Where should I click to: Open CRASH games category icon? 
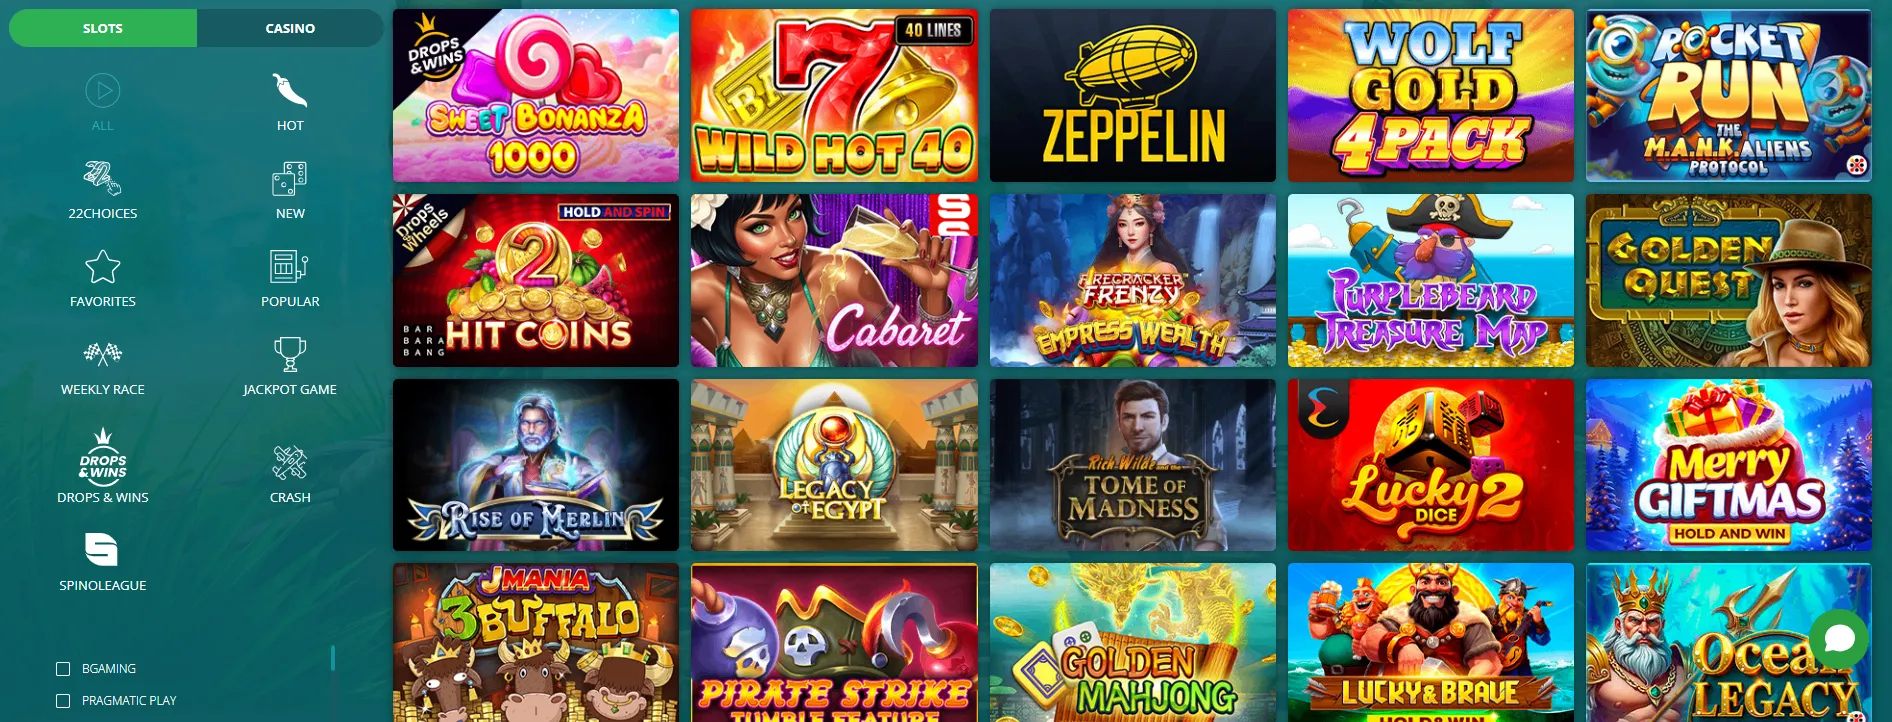coord(290,462)
